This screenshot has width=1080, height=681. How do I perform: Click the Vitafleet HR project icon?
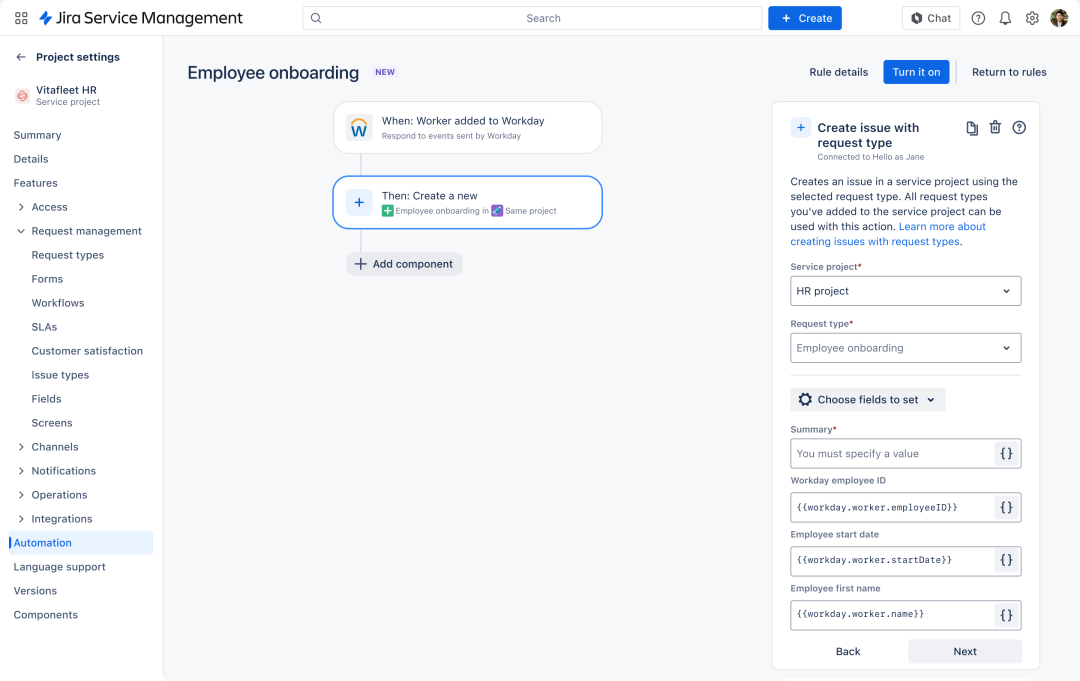click(22, 96)
